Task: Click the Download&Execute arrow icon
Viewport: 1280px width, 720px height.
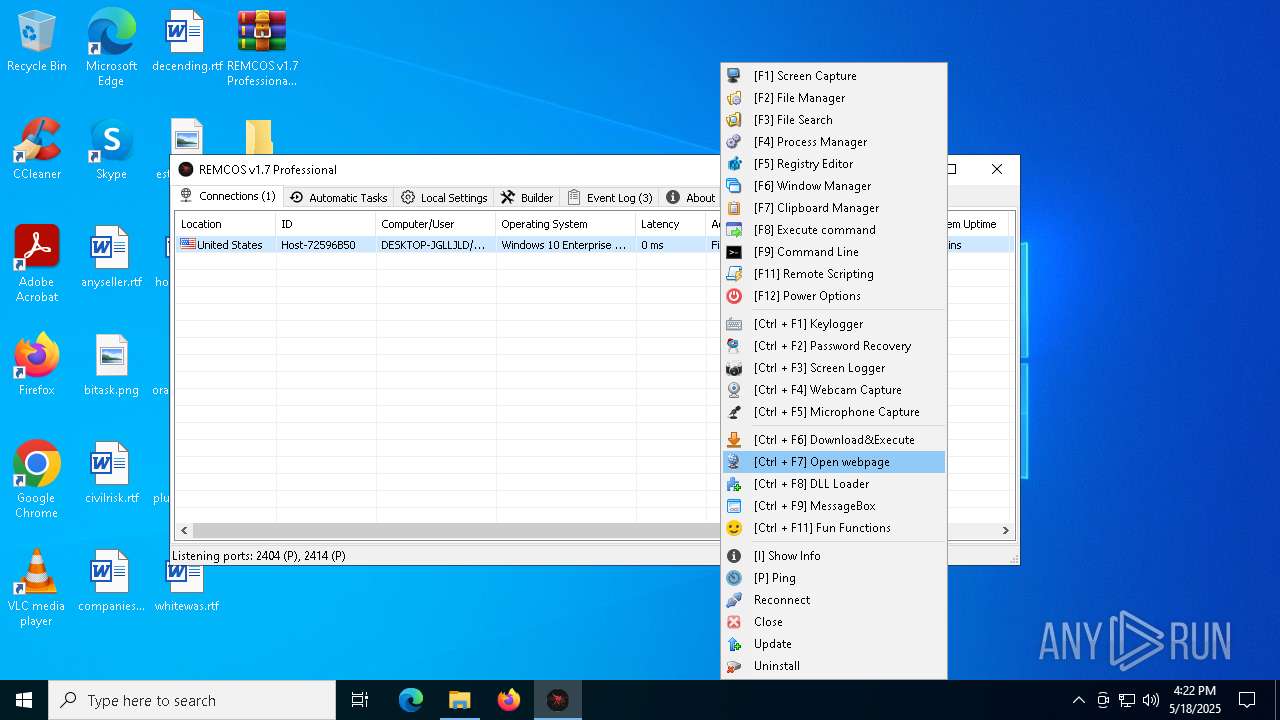Action: (734, 440)
